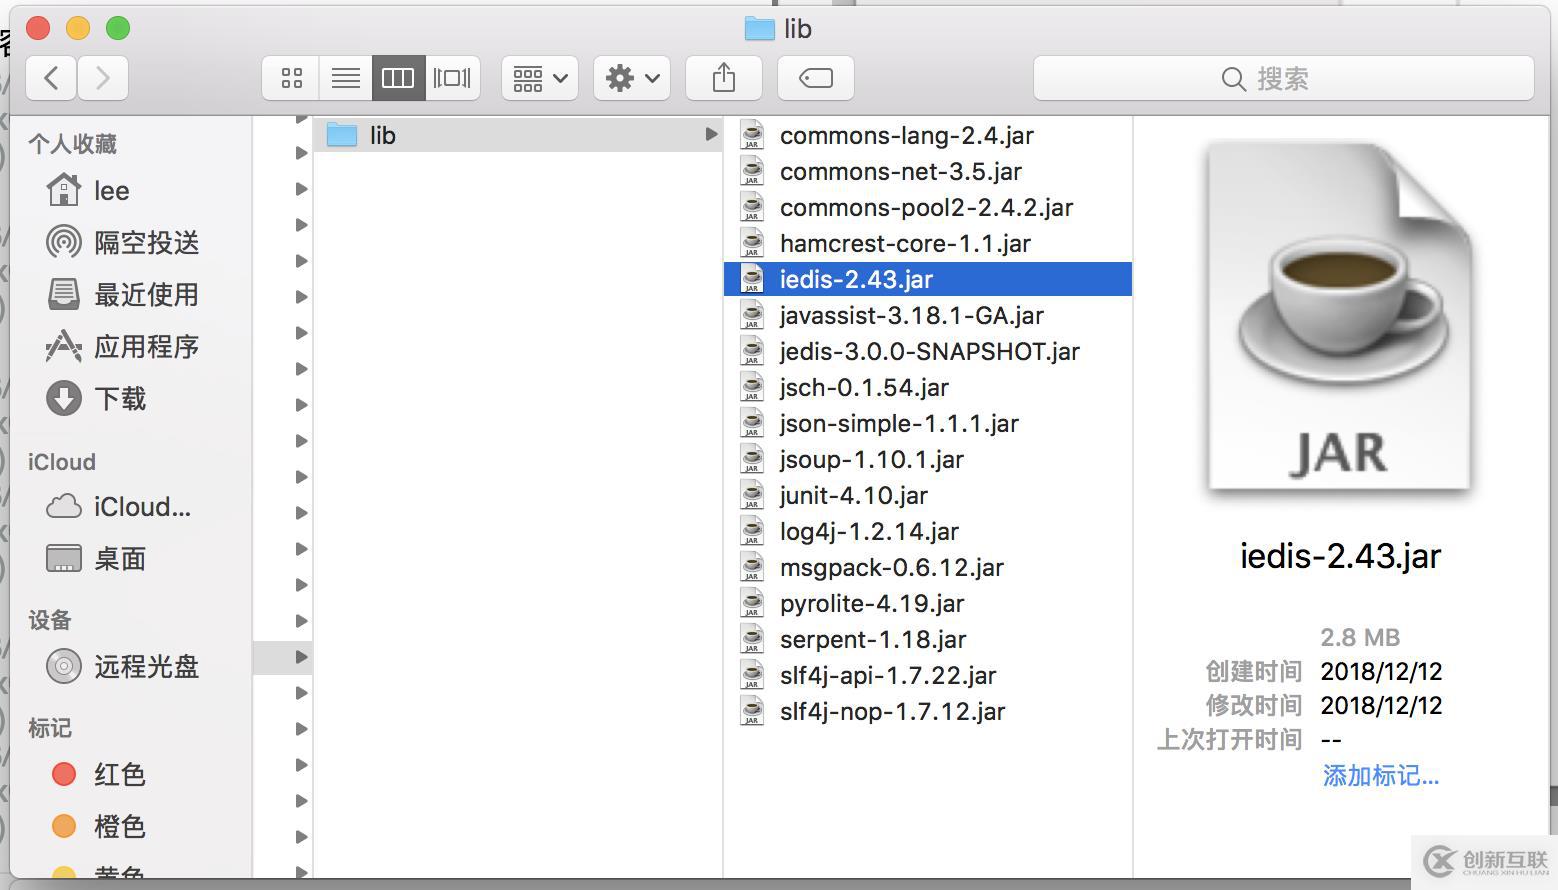
Task: Switch to list view
Action: (x=346, y=78)
